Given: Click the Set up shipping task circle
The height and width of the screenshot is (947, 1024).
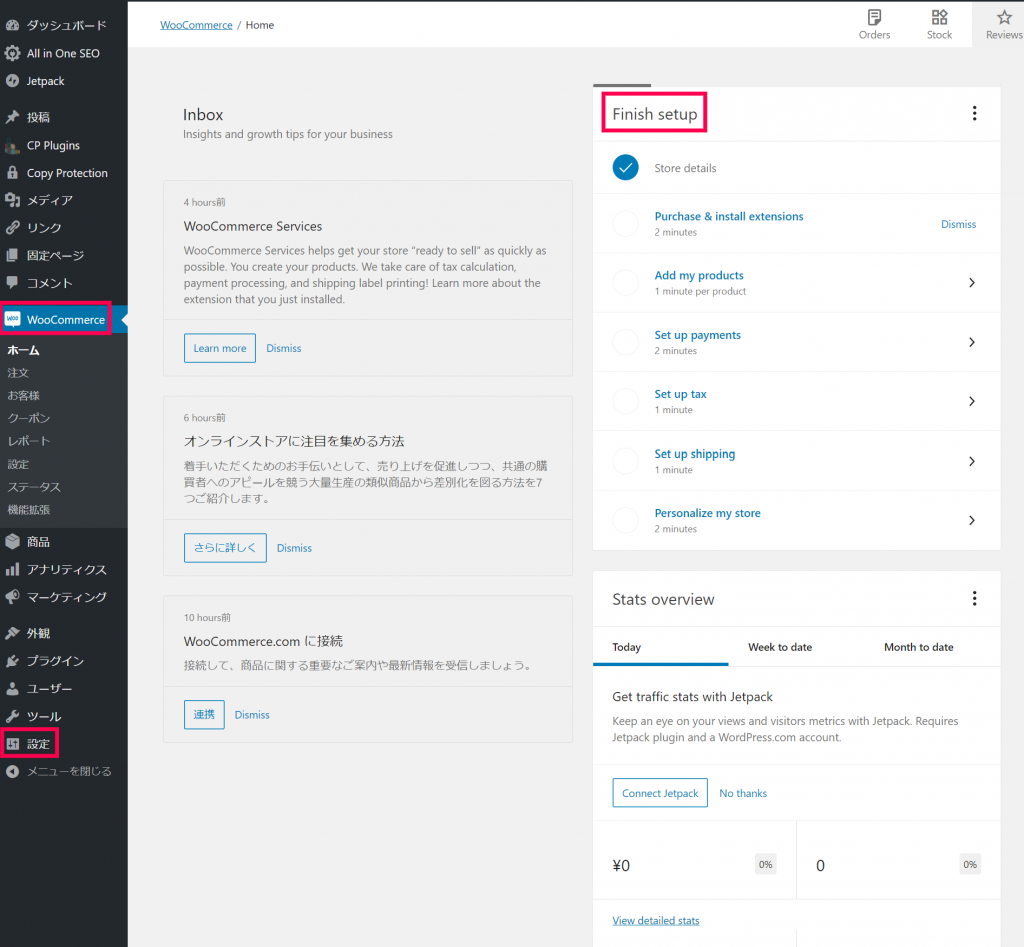Looking at the screenshot, I should (x=626, y=461).
